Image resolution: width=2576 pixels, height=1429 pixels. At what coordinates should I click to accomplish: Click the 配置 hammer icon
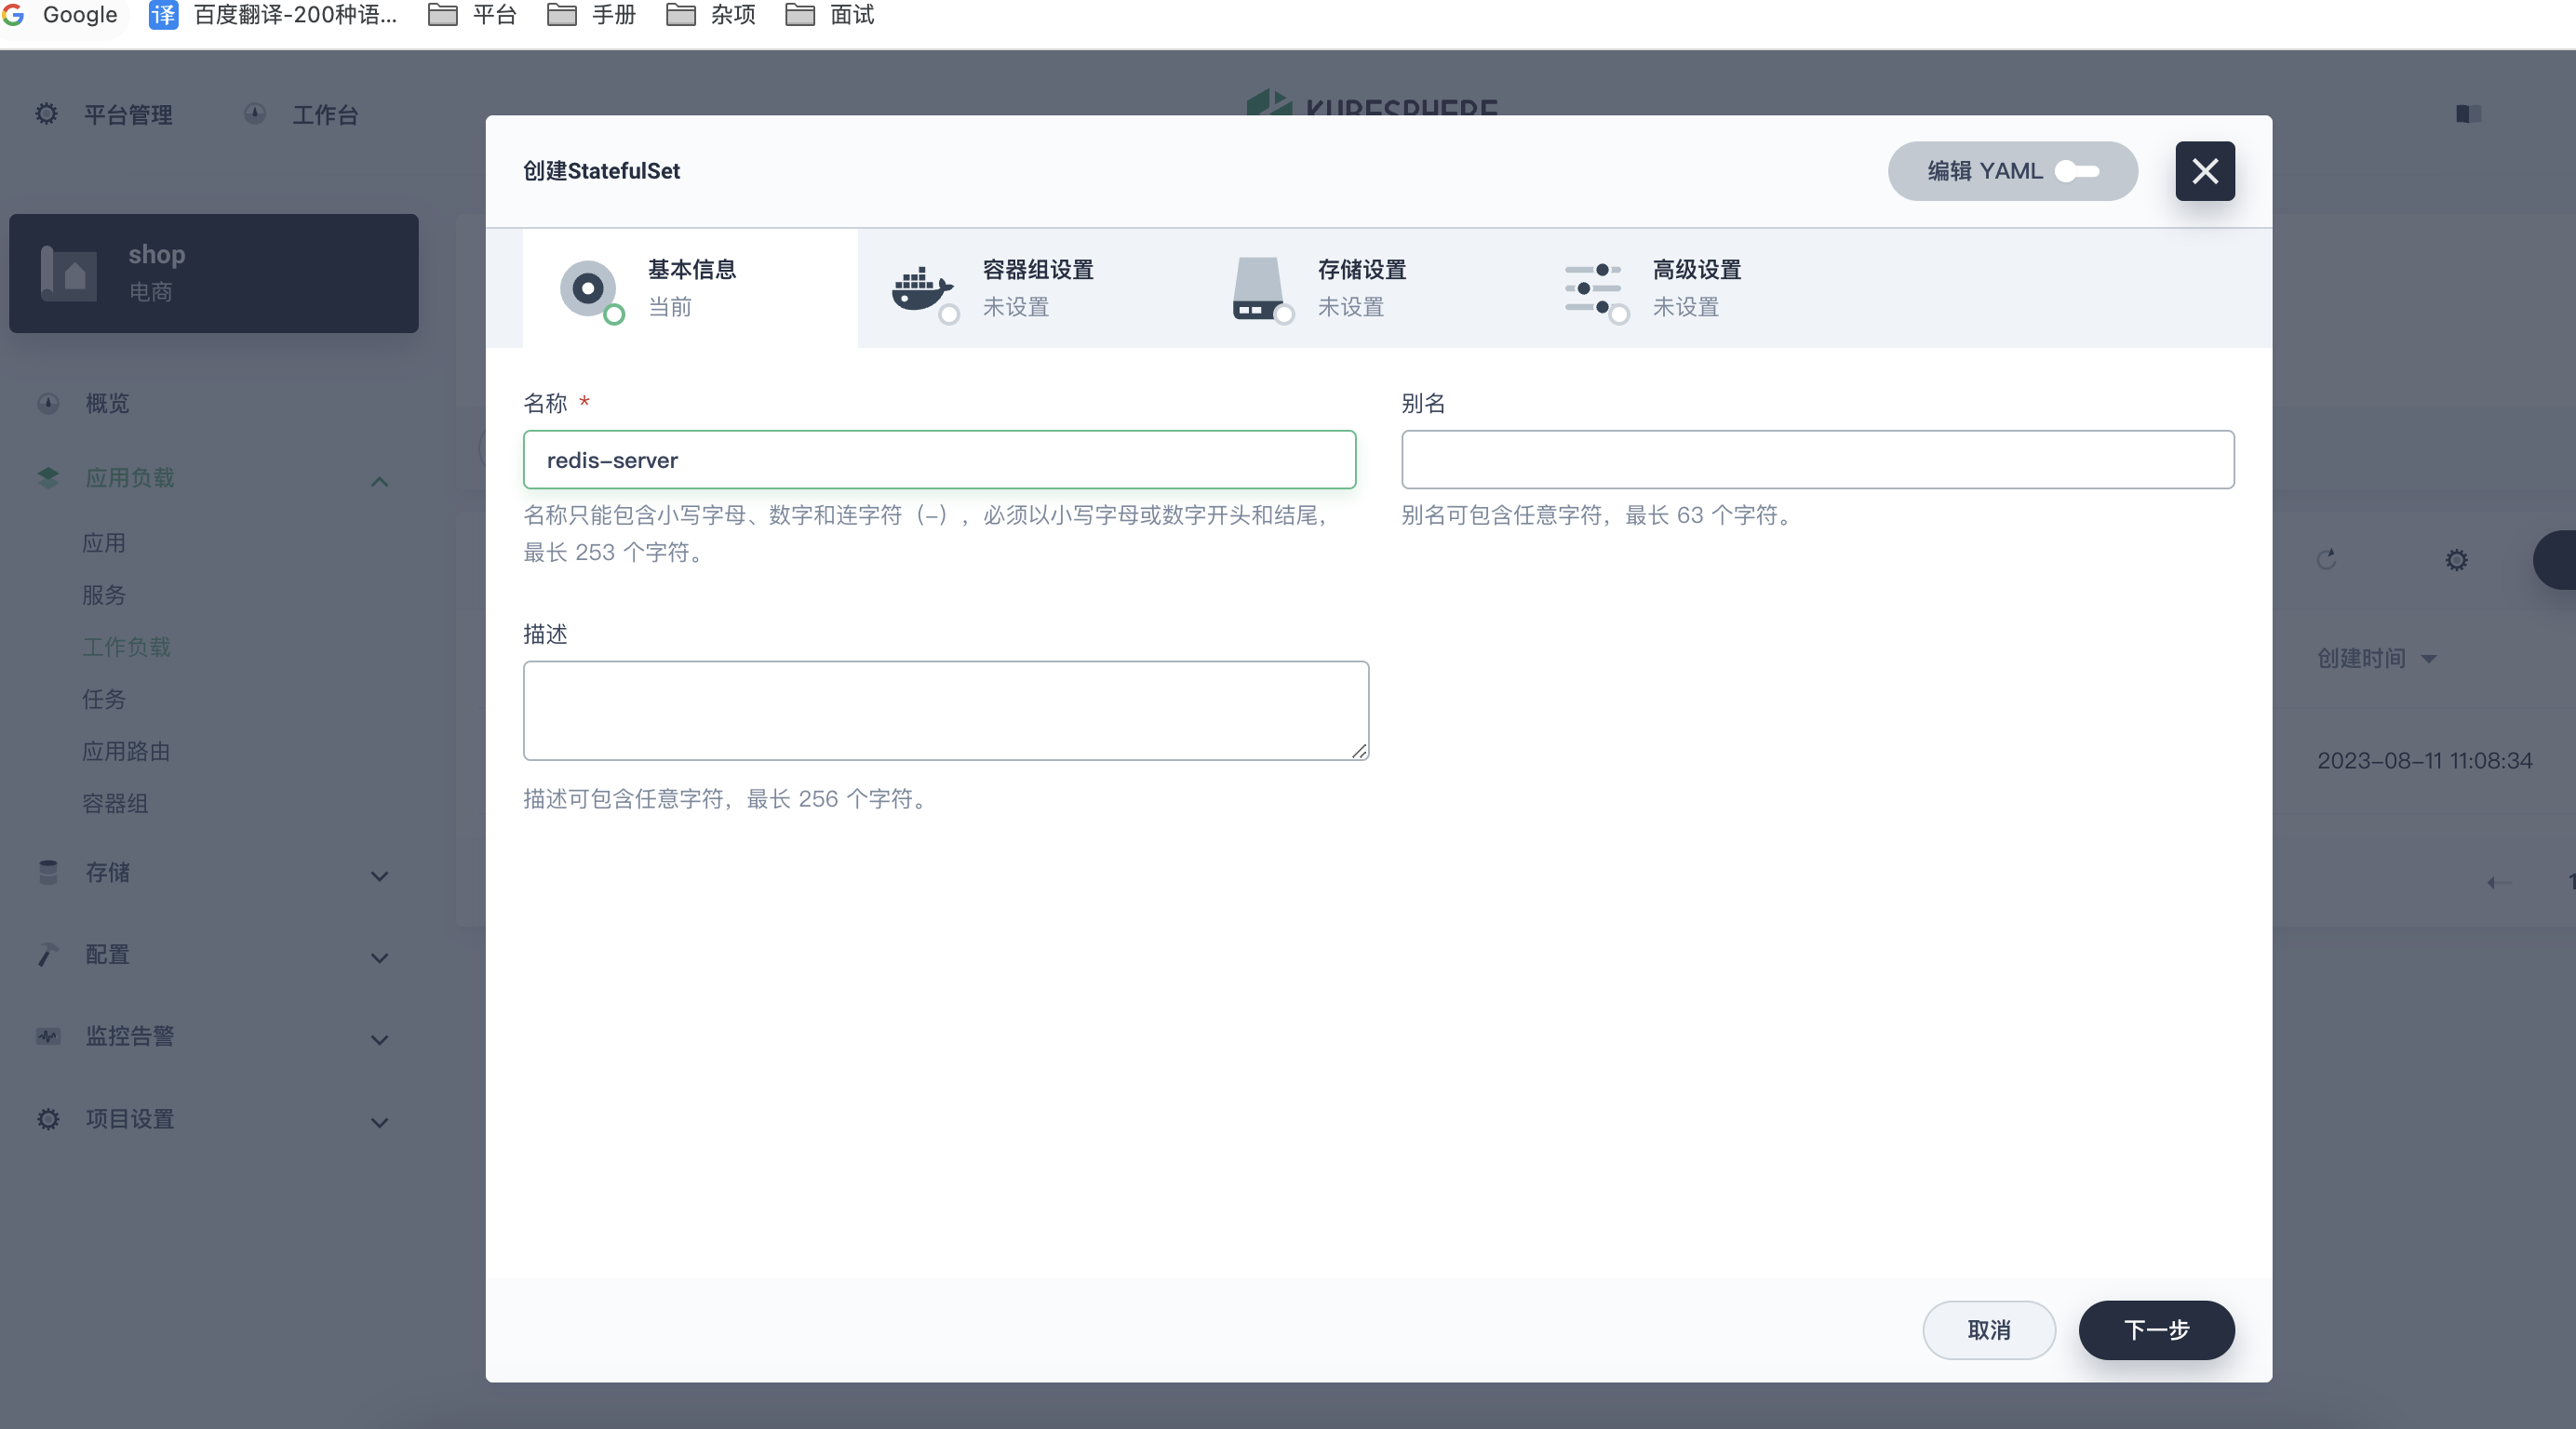tap(48, 954)
